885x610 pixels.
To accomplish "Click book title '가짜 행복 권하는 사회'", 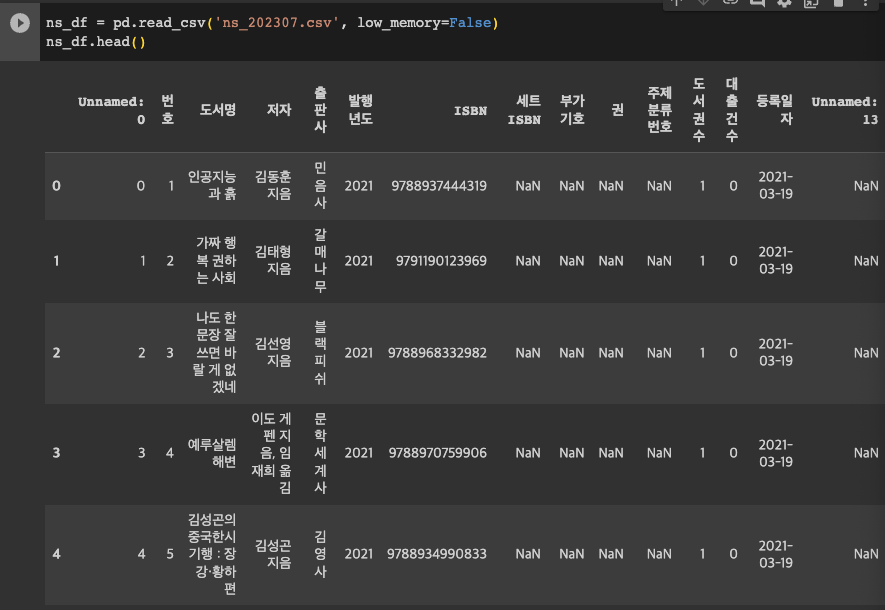I will [216, 261].
